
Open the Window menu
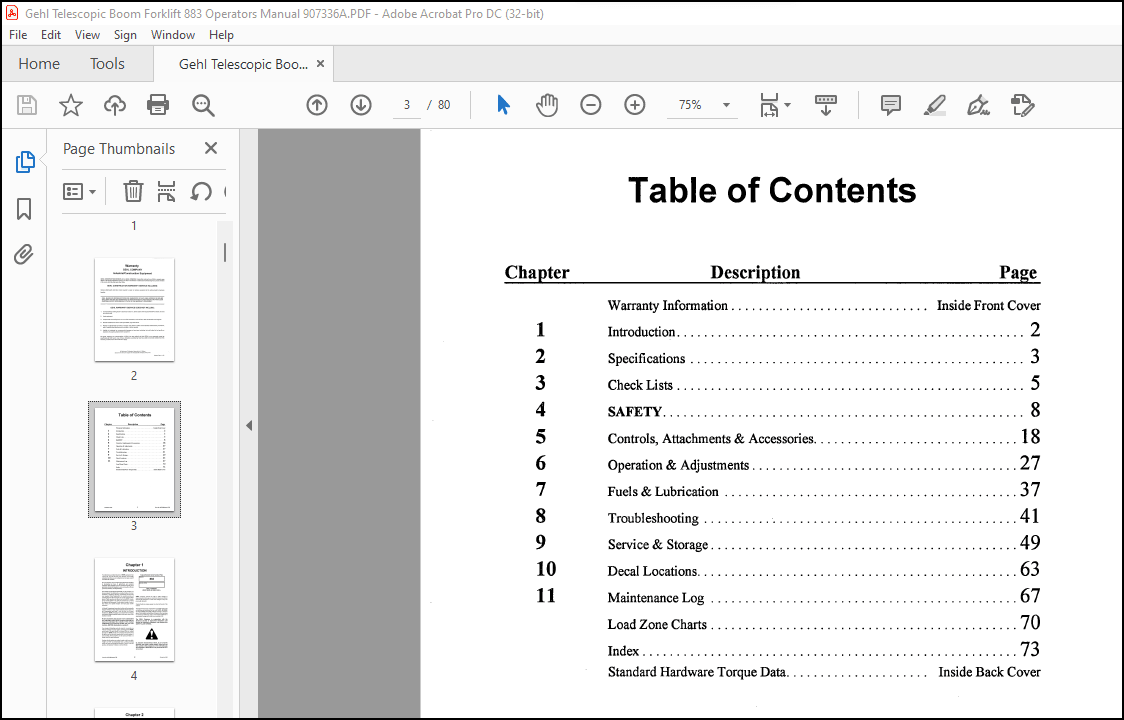(173, 34)
